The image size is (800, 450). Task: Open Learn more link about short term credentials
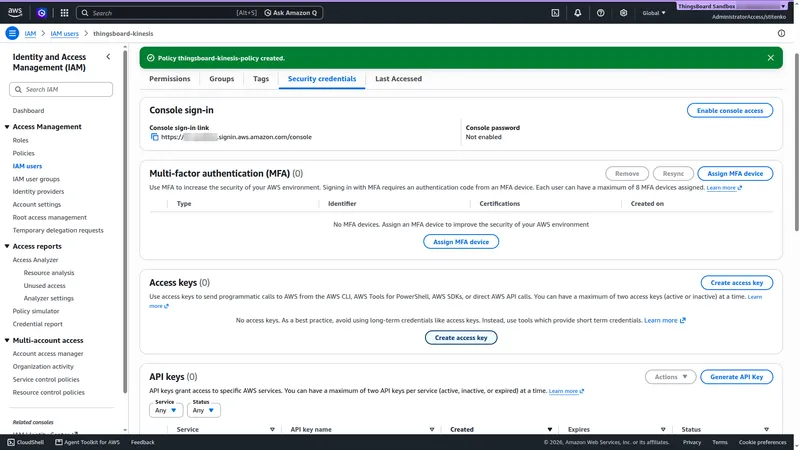click(665, 320)
